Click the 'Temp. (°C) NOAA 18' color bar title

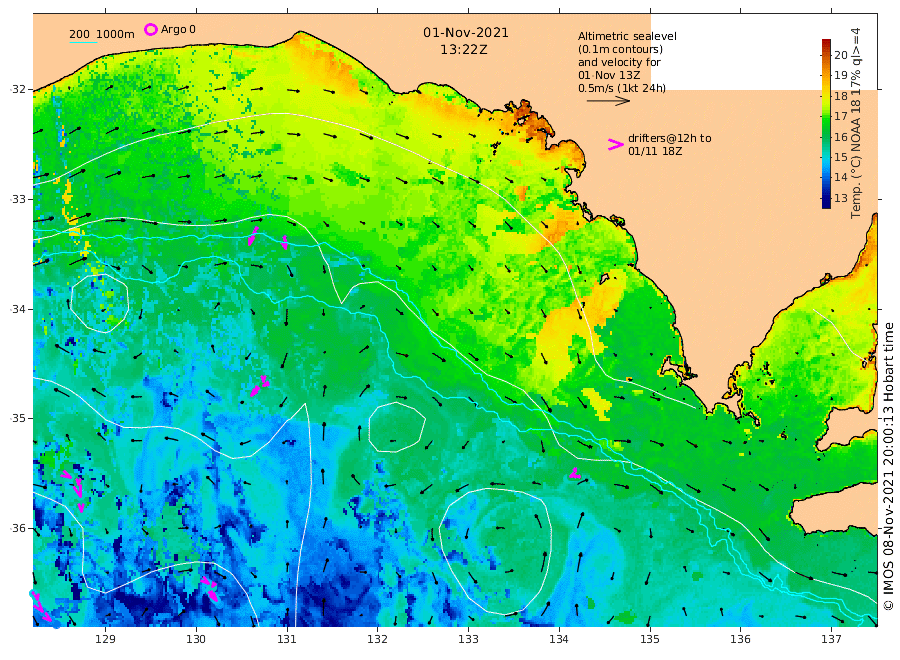(x=856, y=158)
